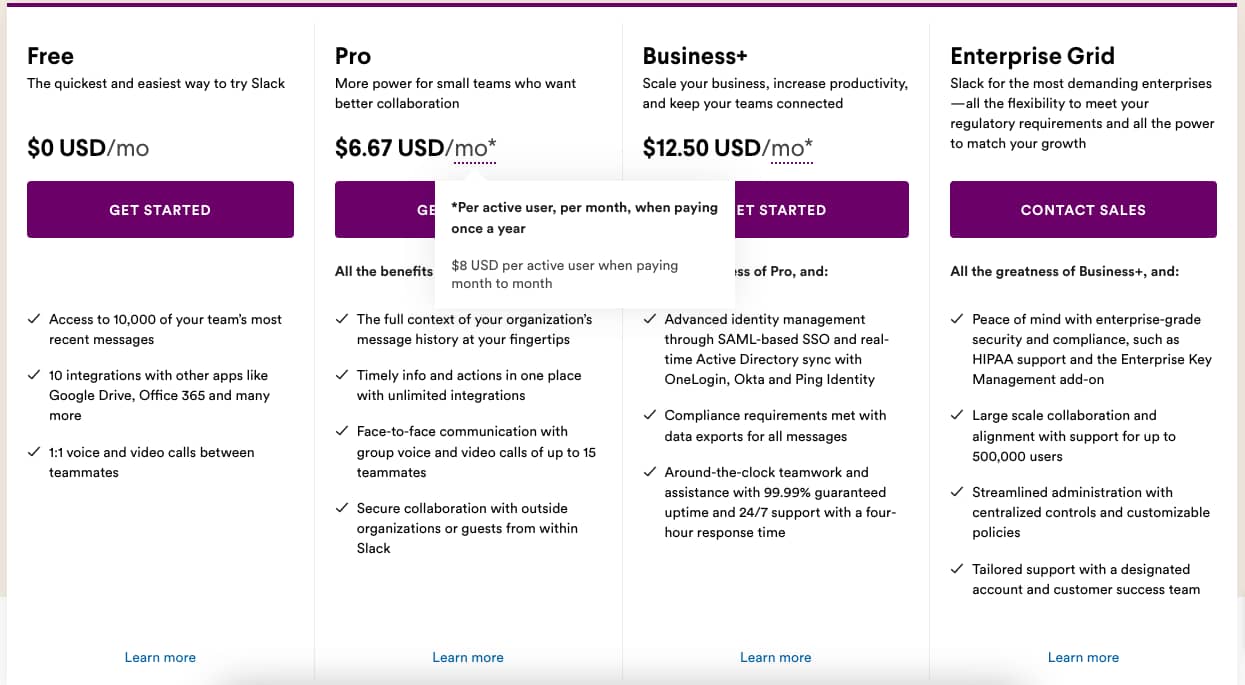Click the checkmark beside 'Access to 10,000' messages feature
The image size is (1245, 685).
33,319
